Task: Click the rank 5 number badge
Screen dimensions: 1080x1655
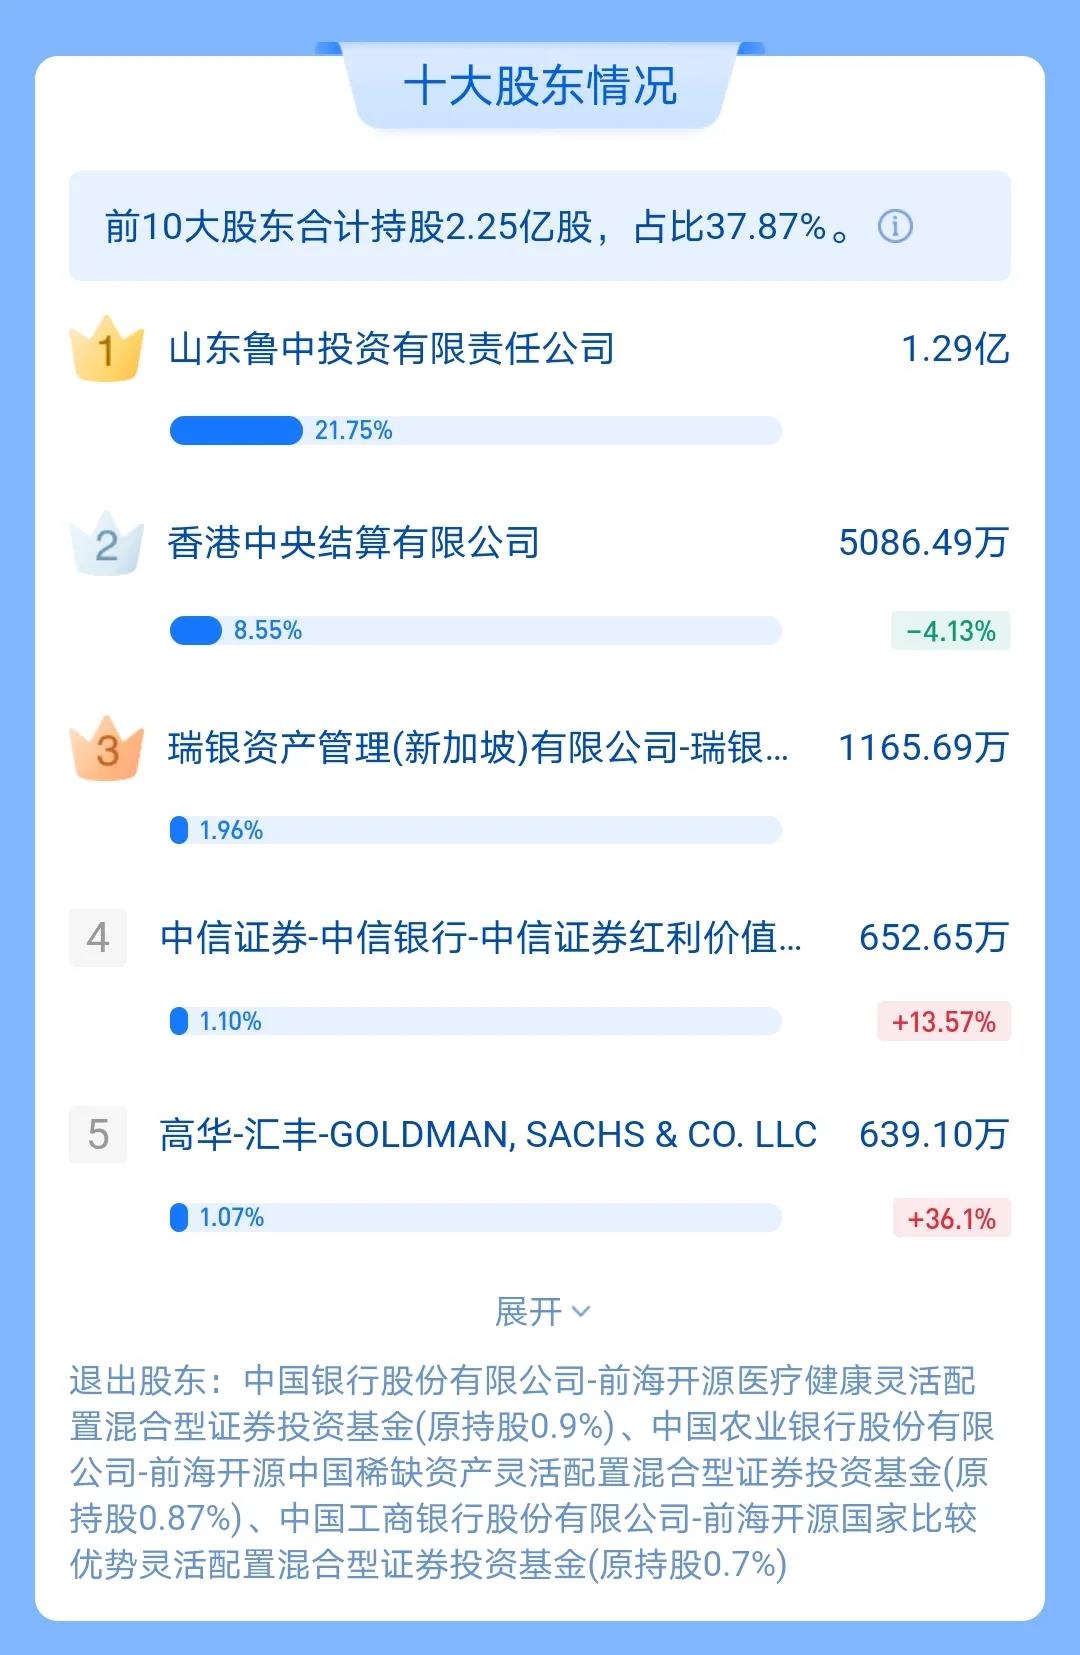Action: 98,1135
